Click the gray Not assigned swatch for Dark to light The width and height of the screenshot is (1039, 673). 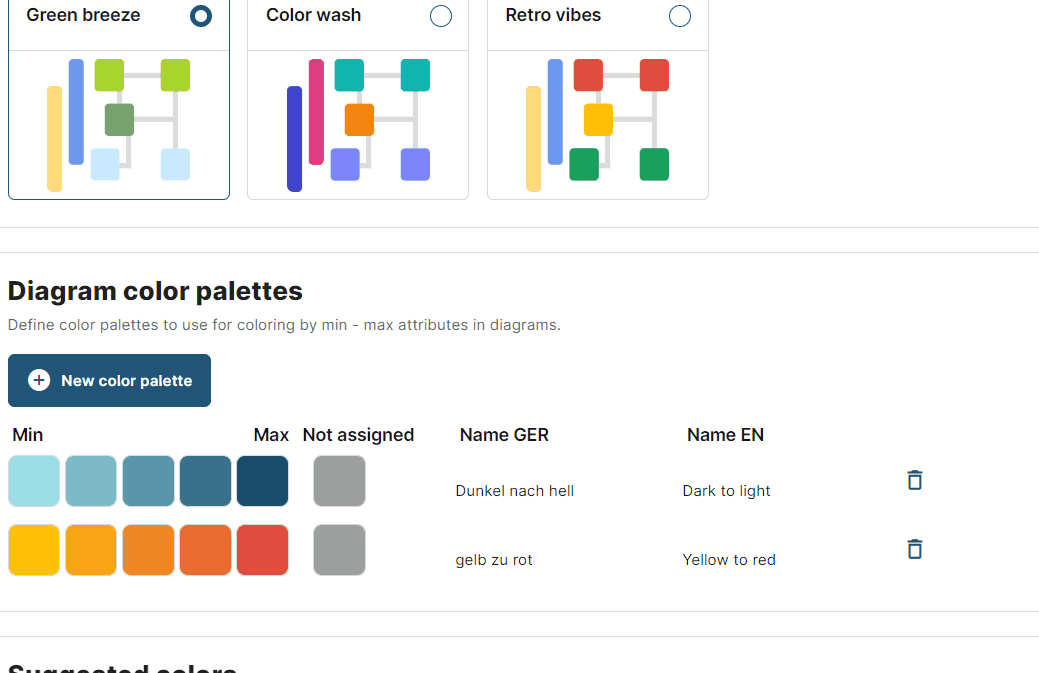(x=338, y=480)
